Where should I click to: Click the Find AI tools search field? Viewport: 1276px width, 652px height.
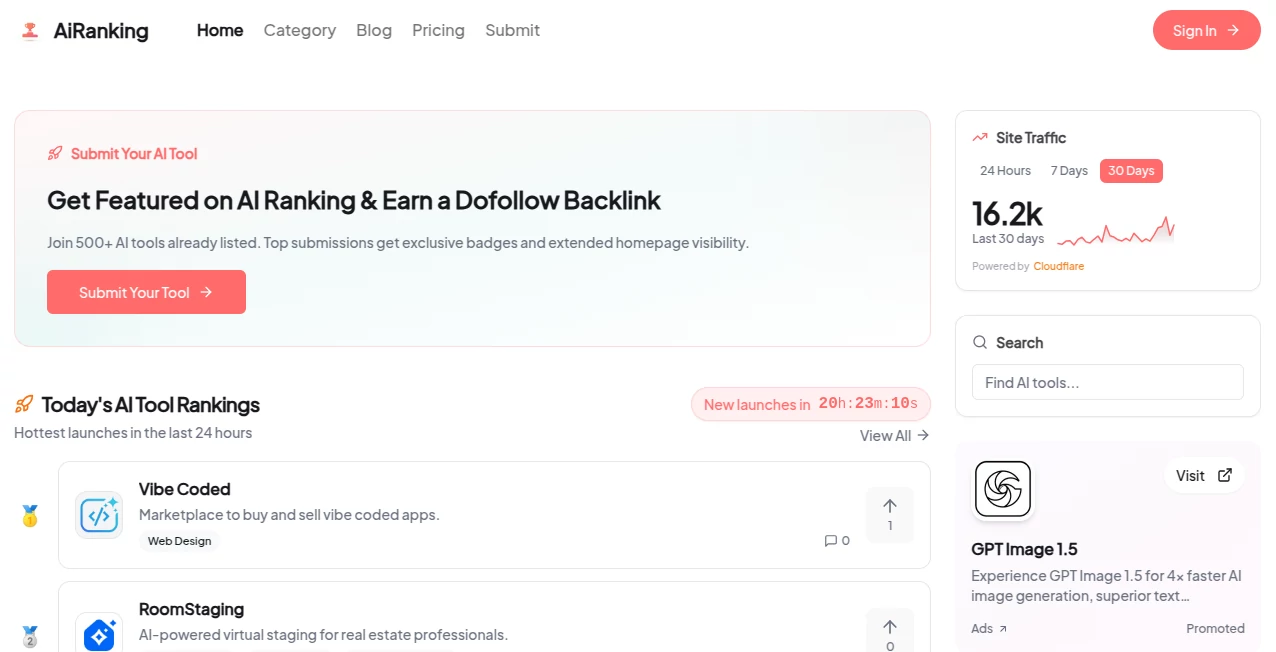[x=1107, y=382]
